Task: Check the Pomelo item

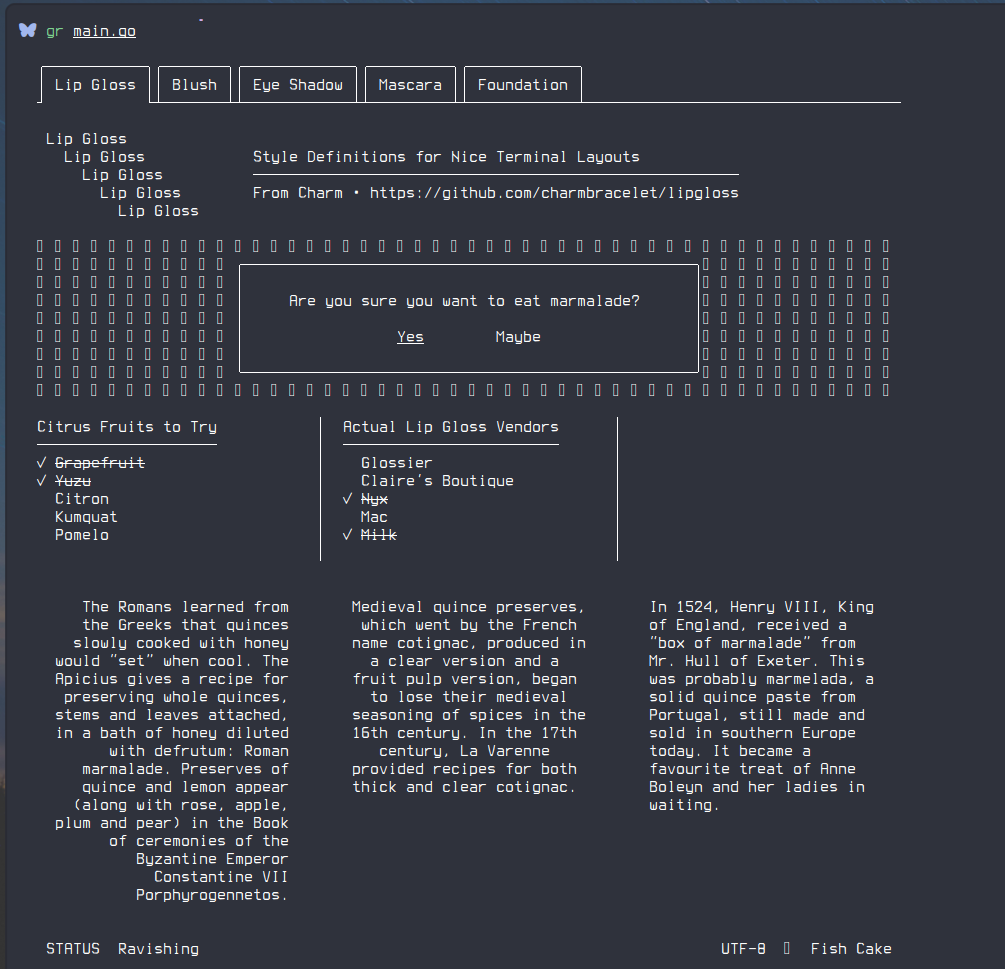Action: point(82,534)
